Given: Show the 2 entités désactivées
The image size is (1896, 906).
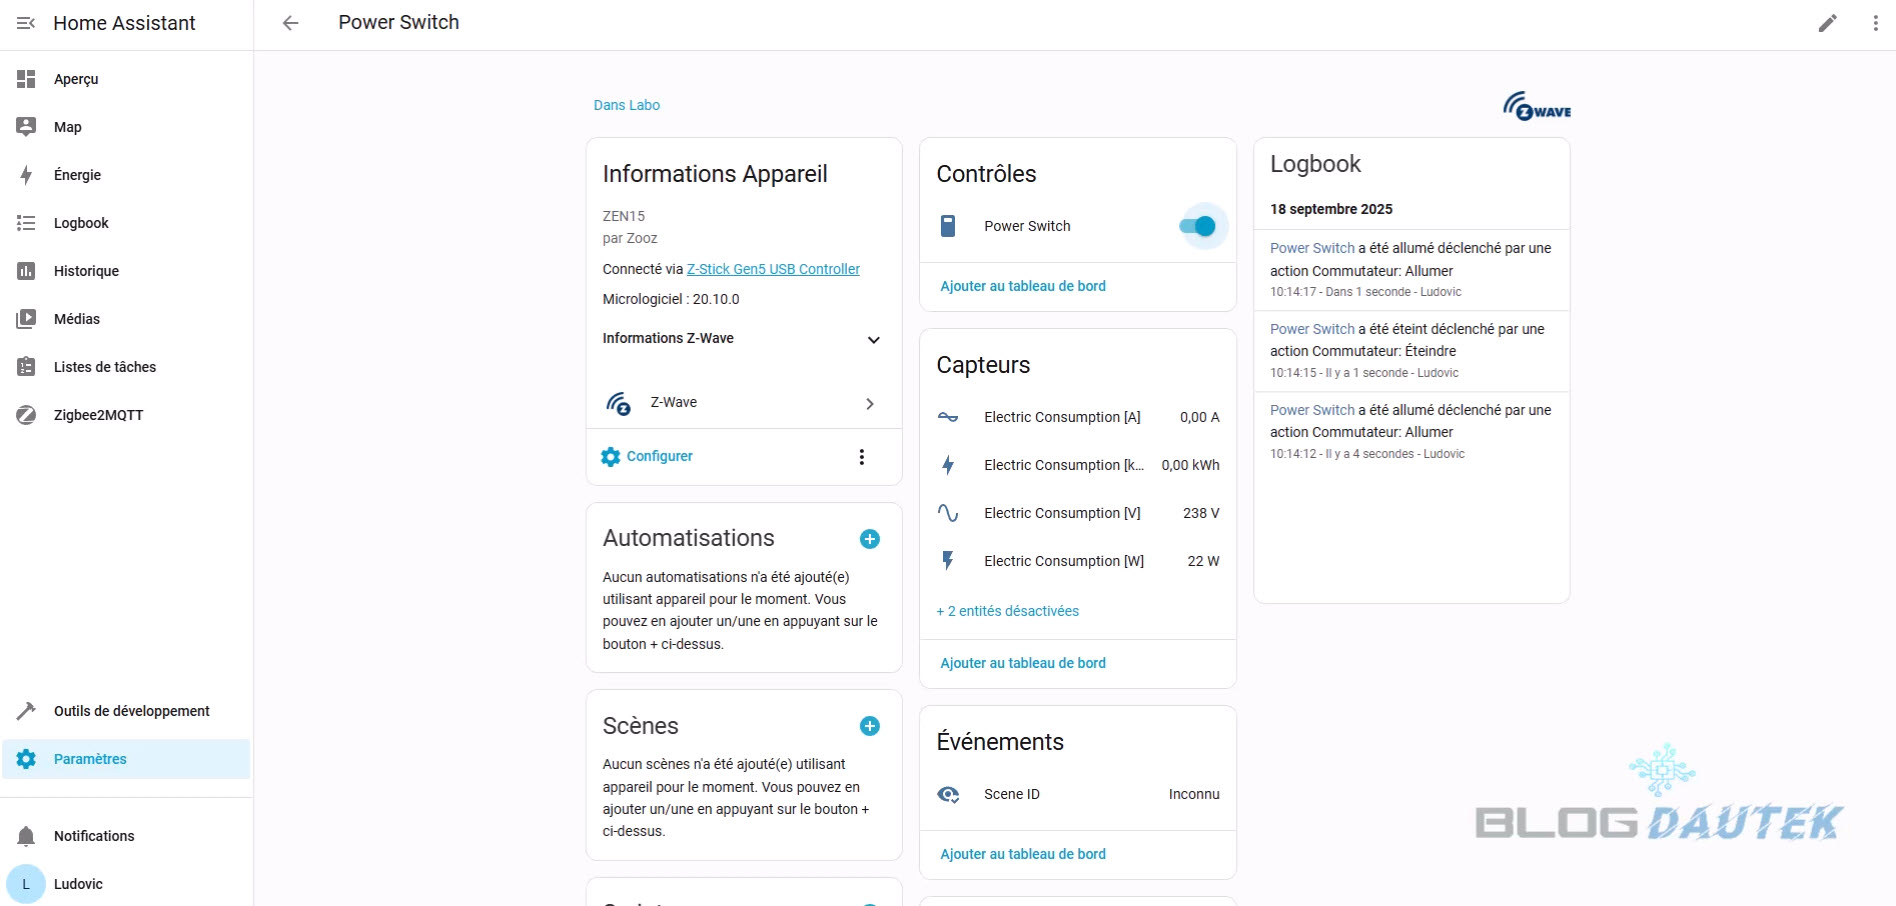Looking at the screenshot, I should click(1007, 611).
